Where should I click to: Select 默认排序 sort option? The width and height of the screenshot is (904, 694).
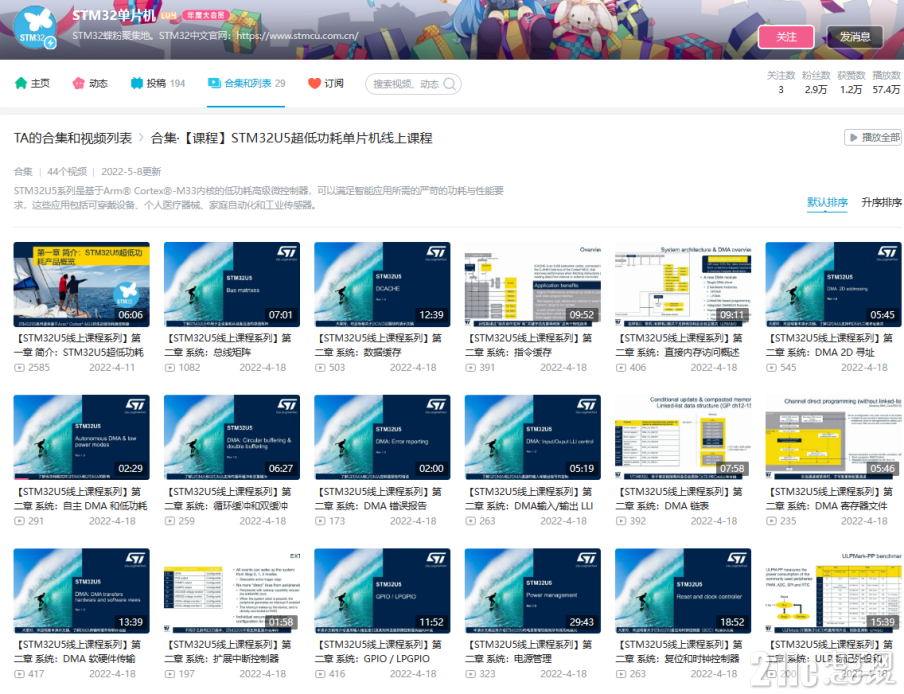pos(827,202)
